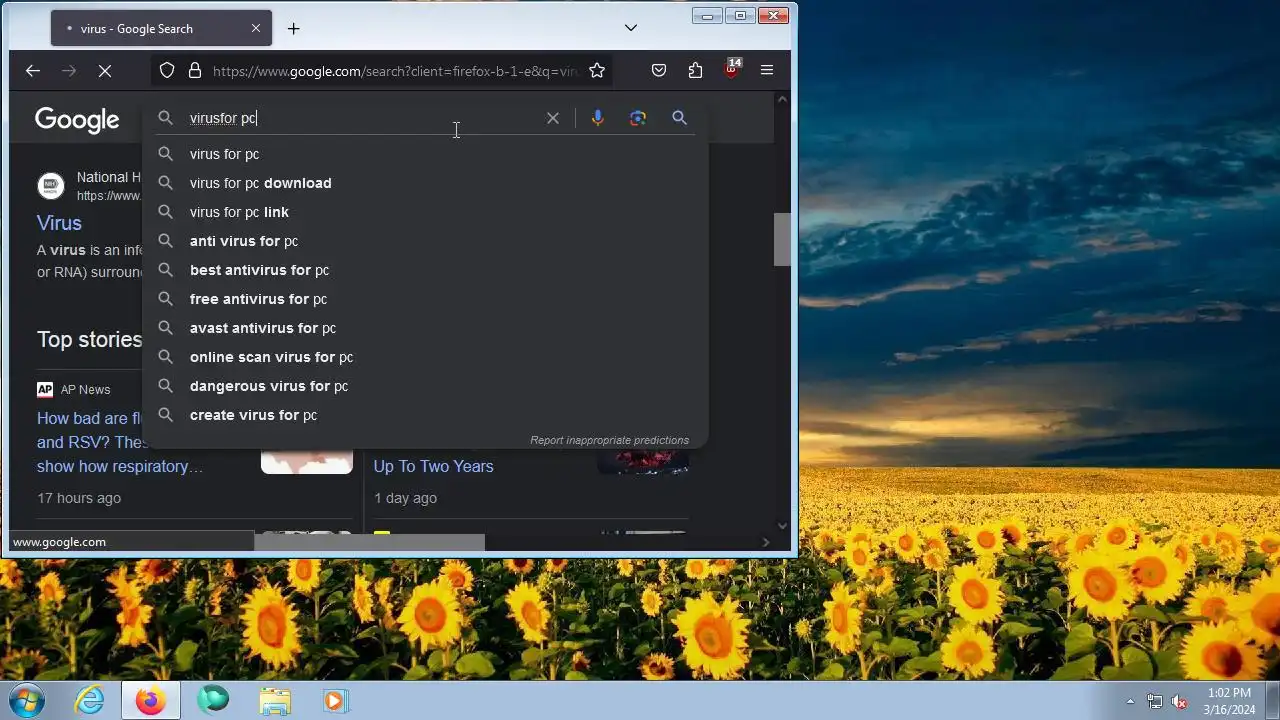Choose suggestion 'create virus for pc'
1280x720 pixels.
(x=425, y=415)
